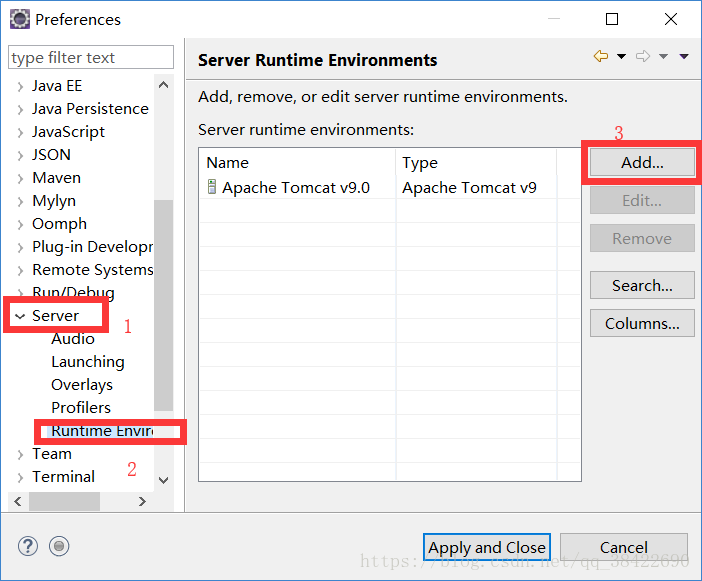
Task: Click the Apache Tomcat v9.0 server icon
Action: point(212,187)
